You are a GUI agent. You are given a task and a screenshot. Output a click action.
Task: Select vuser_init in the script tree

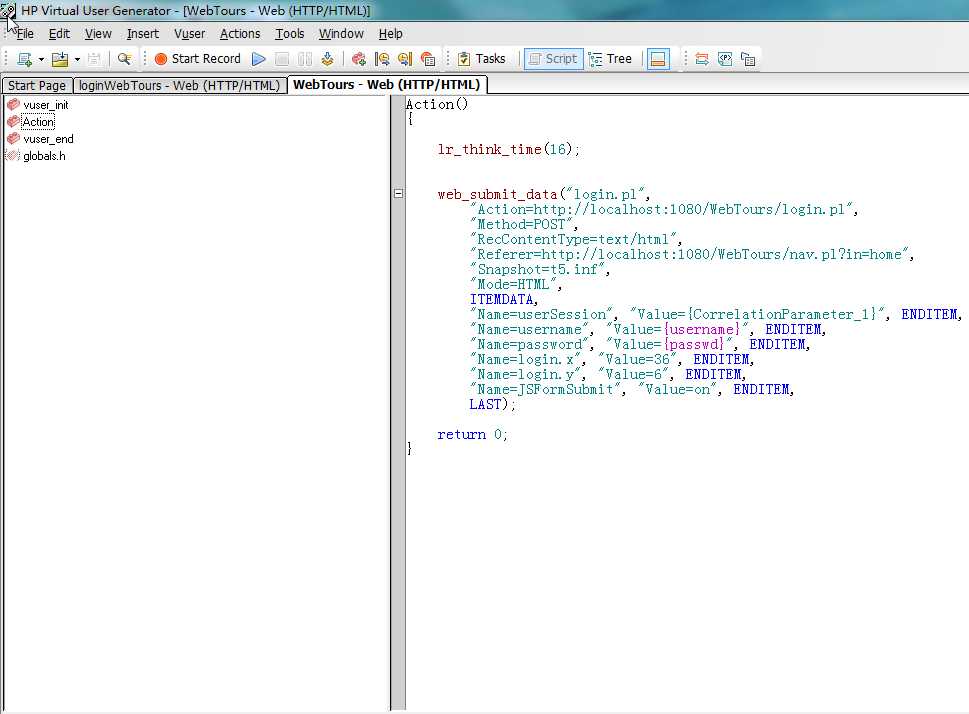pos(46,105)
